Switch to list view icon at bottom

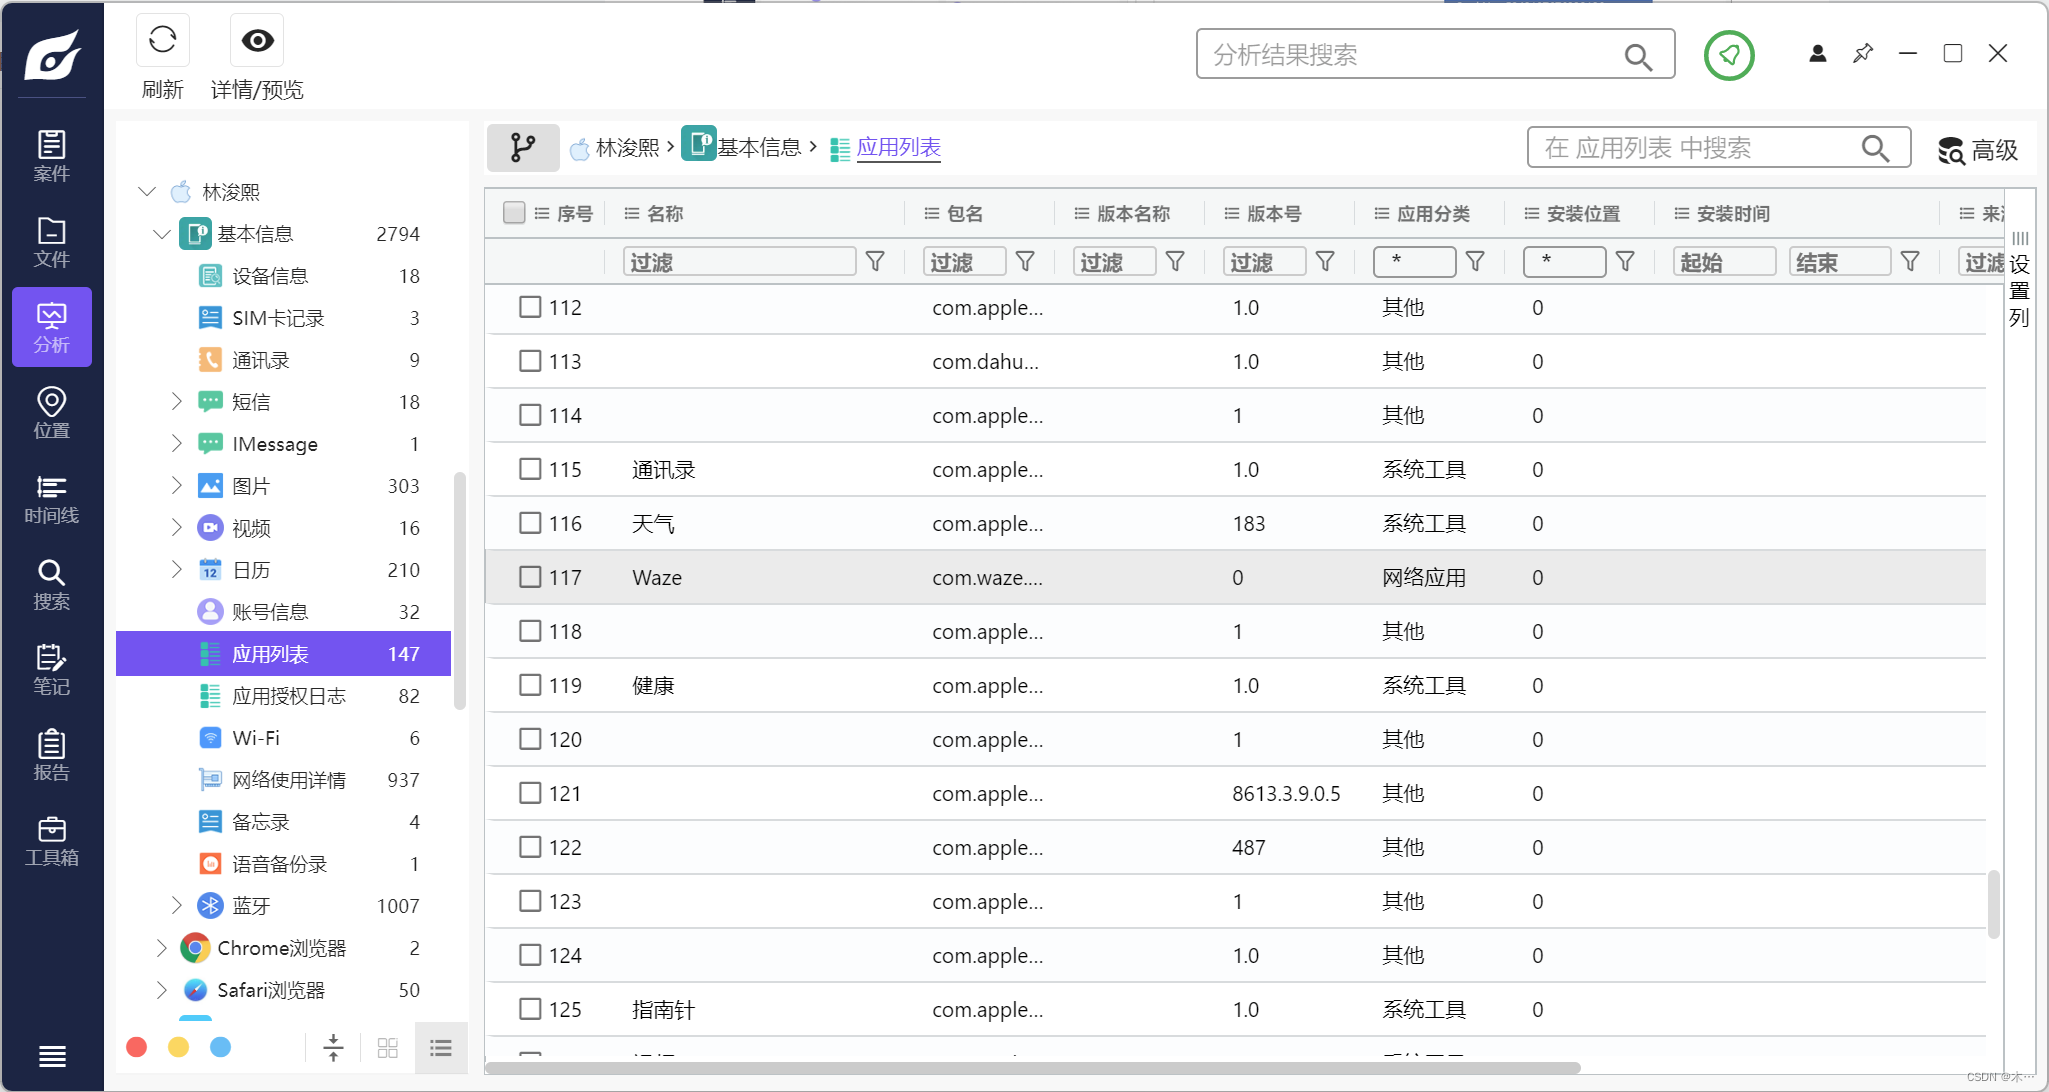[x=441, y=1047]
